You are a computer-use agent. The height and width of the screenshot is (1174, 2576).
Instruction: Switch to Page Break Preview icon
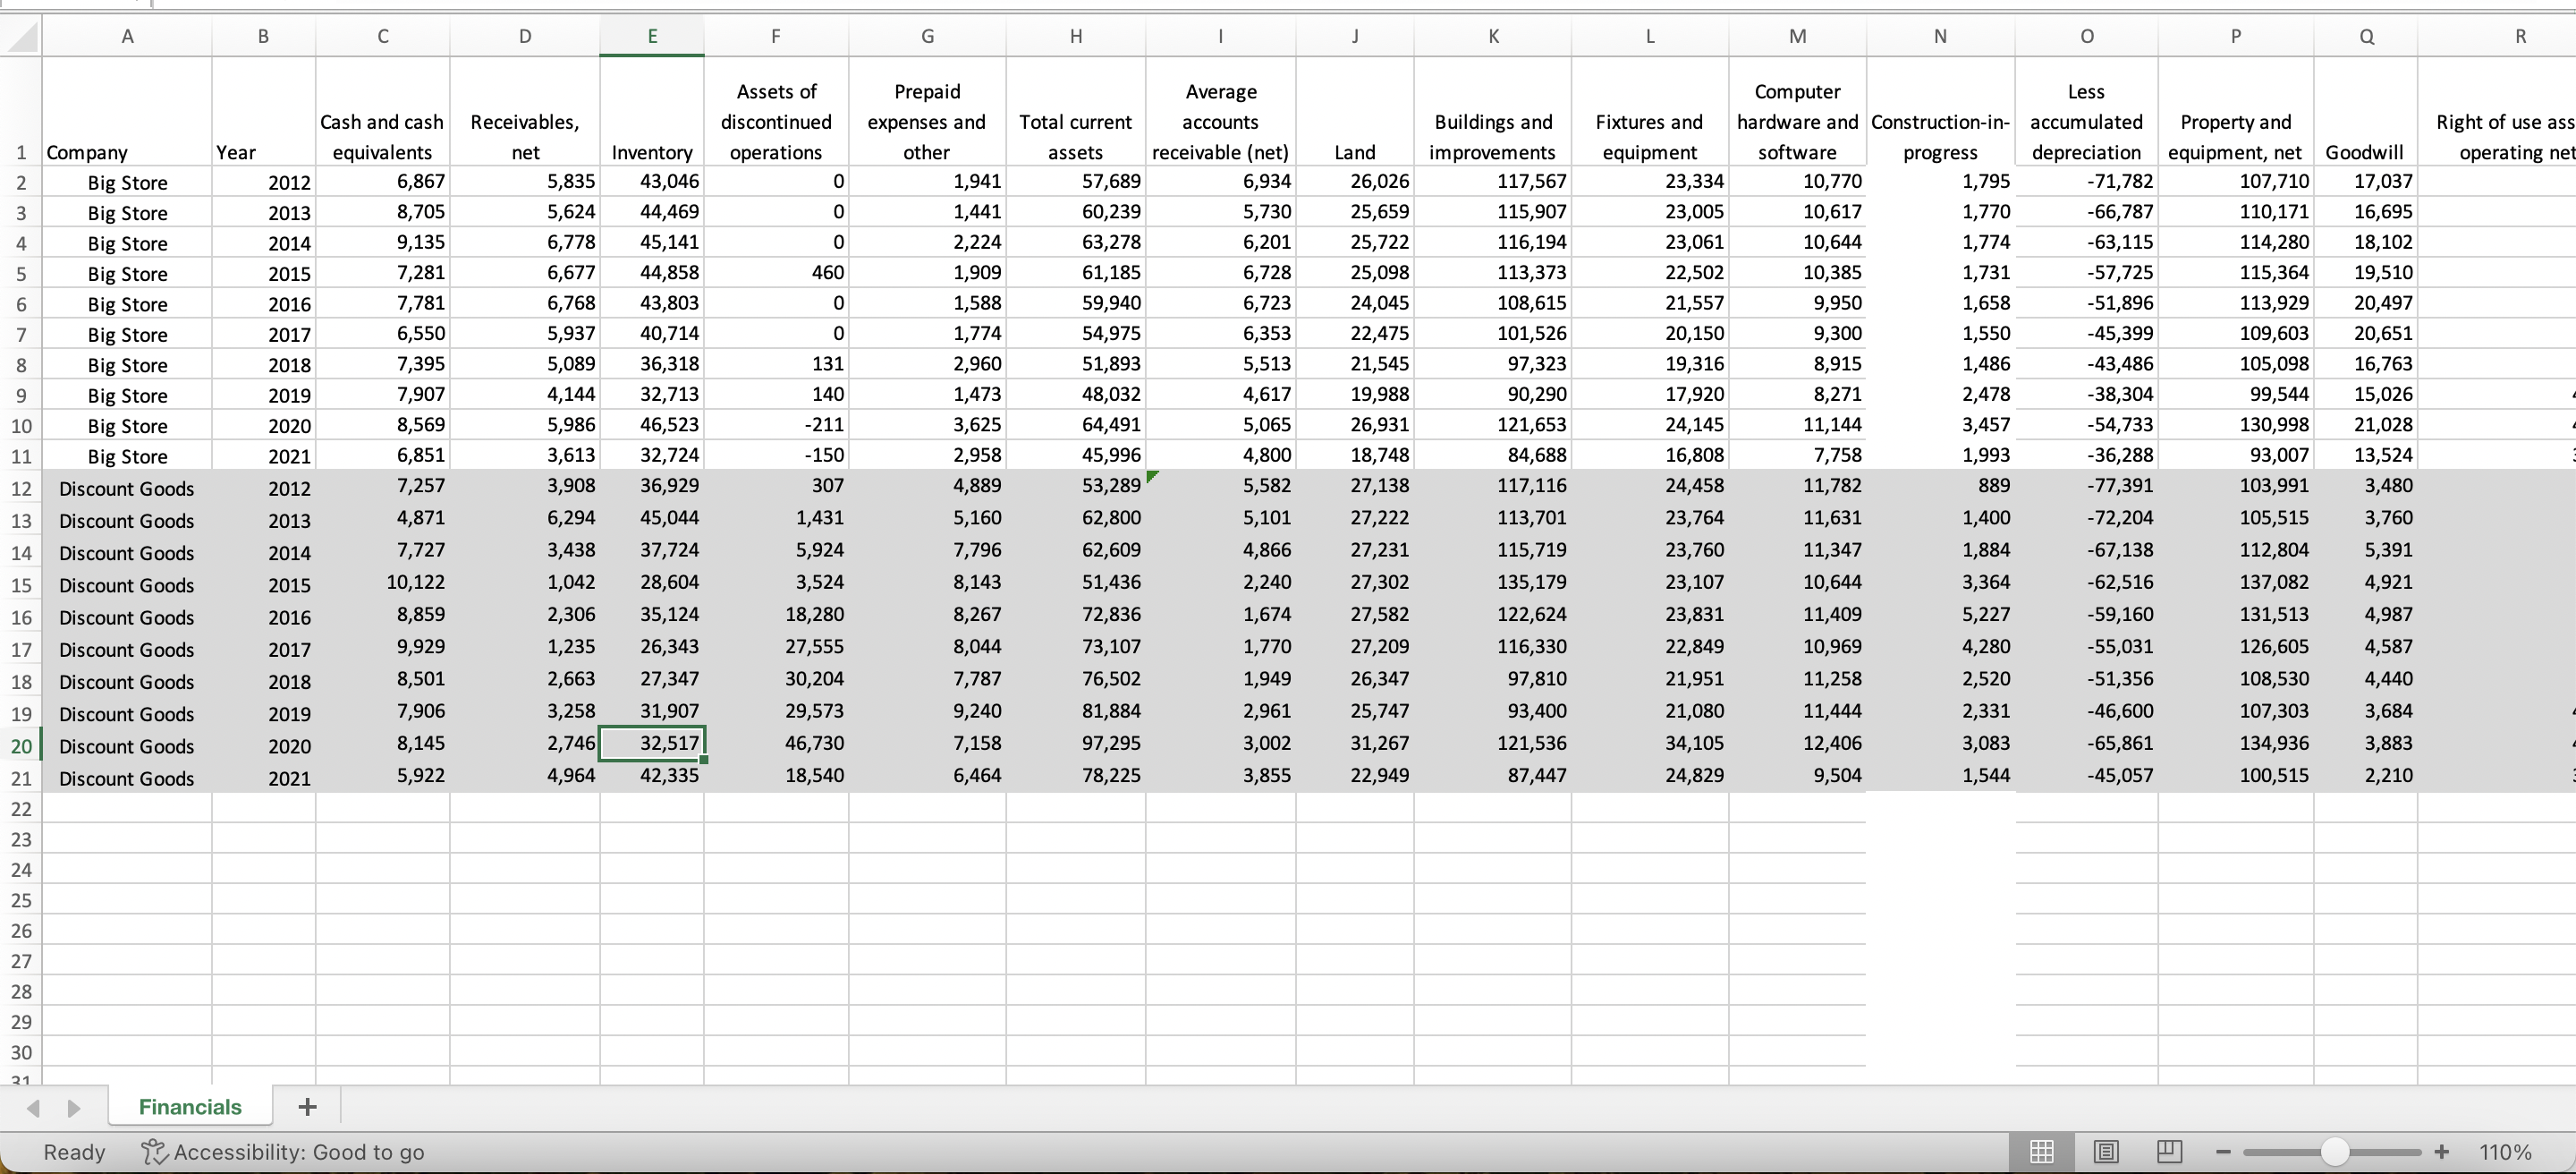[x=2169, y=1152]
